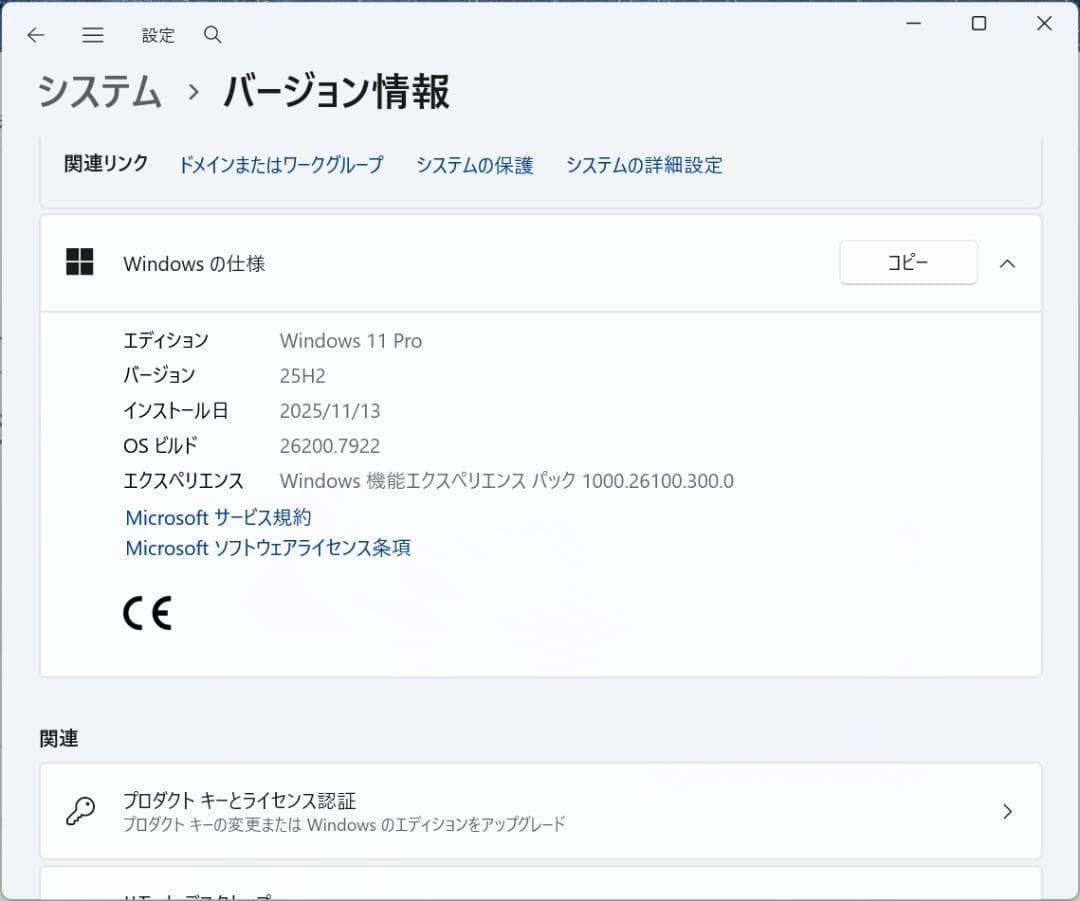Open Microsoft サービス規約
The width and height of the screenshot is (1080, 901).
216,517
